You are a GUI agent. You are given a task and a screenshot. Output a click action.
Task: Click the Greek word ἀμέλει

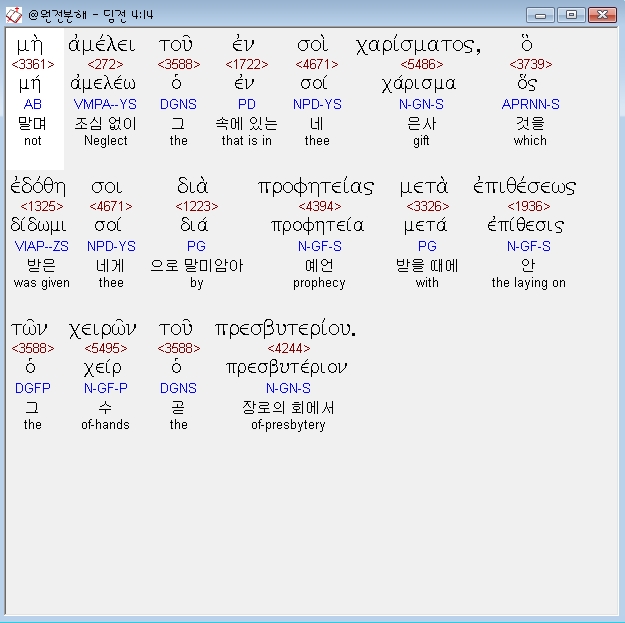102,44
